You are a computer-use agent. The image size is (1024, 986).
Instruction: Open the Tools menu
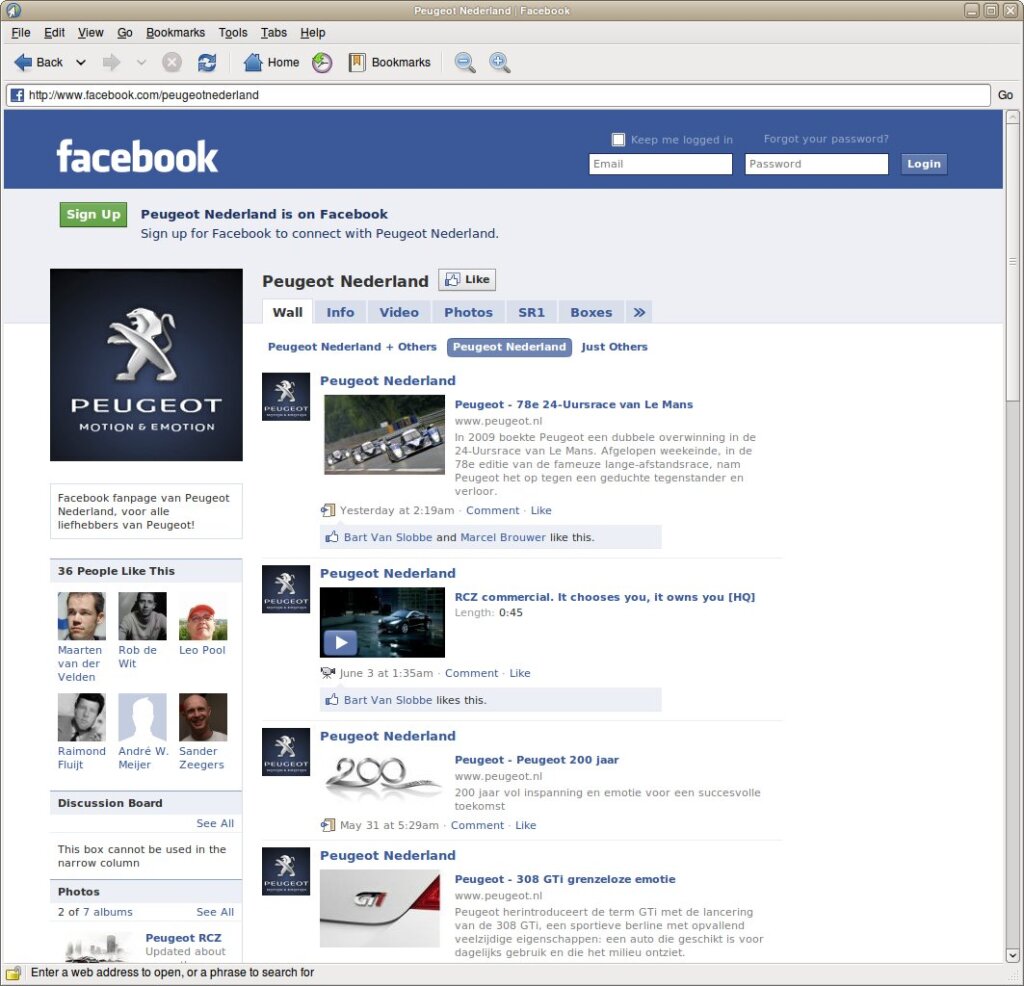[x=233, y=33]
